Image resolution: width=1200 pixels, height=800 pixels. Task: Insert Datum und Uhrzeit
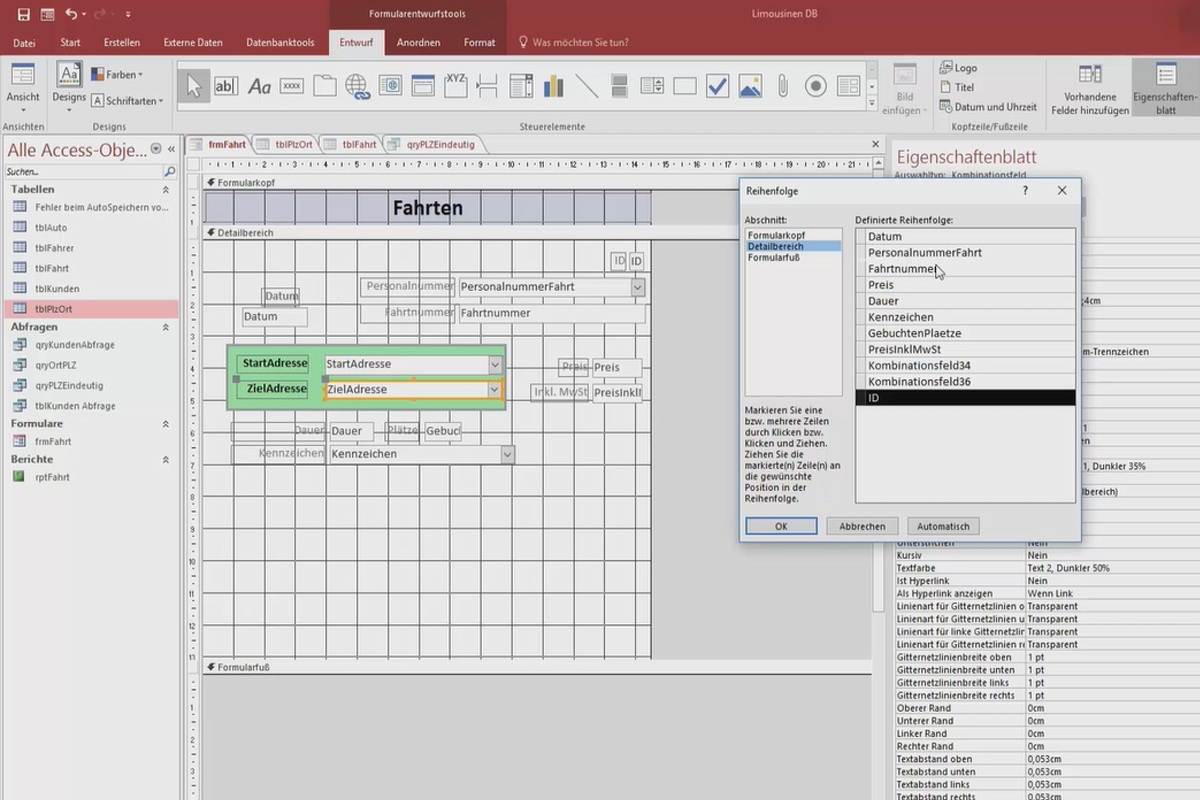tap(987, 106)
